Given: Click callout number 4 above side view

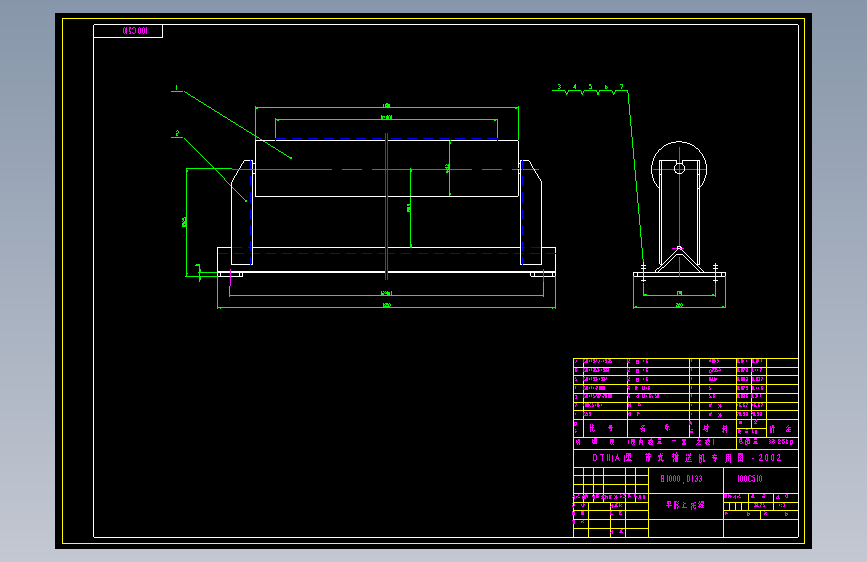Looking at the screenshot, I should [574, 87].
